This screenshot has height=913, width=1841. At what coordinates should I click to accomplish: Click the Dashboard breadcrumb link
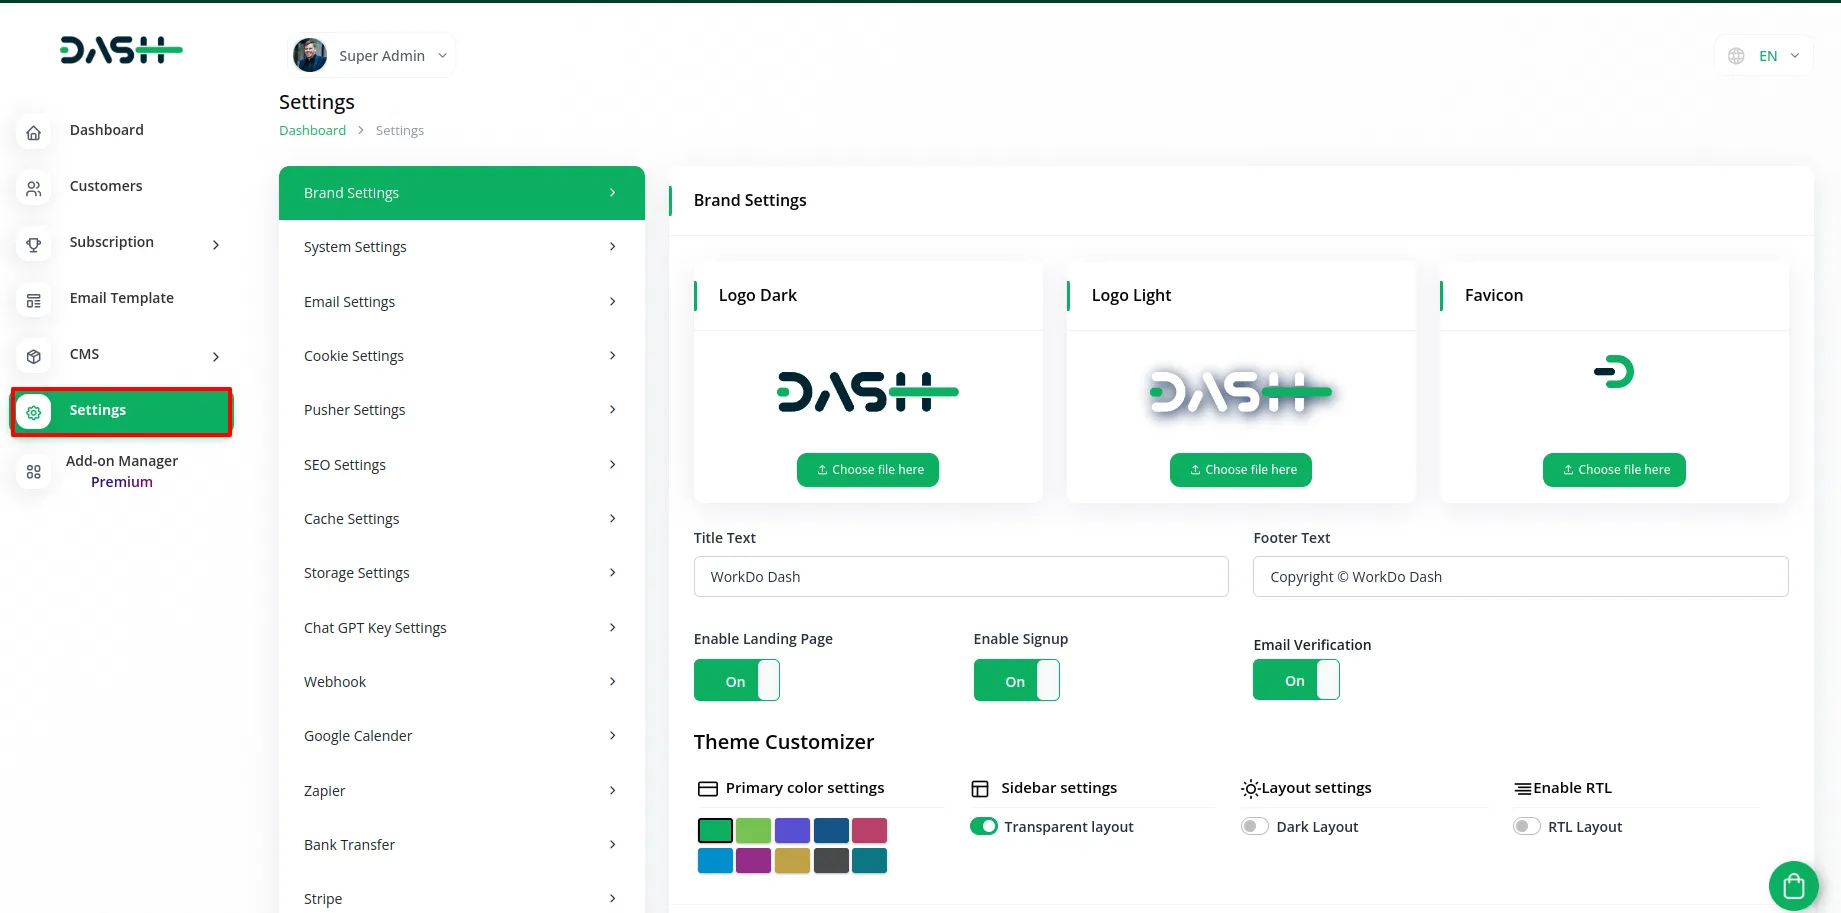(312, 130)
